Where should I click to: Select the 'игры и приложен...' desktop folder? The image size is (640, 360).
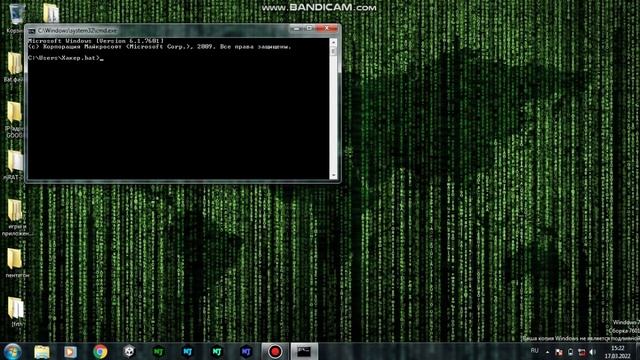(x=16, y=218)
